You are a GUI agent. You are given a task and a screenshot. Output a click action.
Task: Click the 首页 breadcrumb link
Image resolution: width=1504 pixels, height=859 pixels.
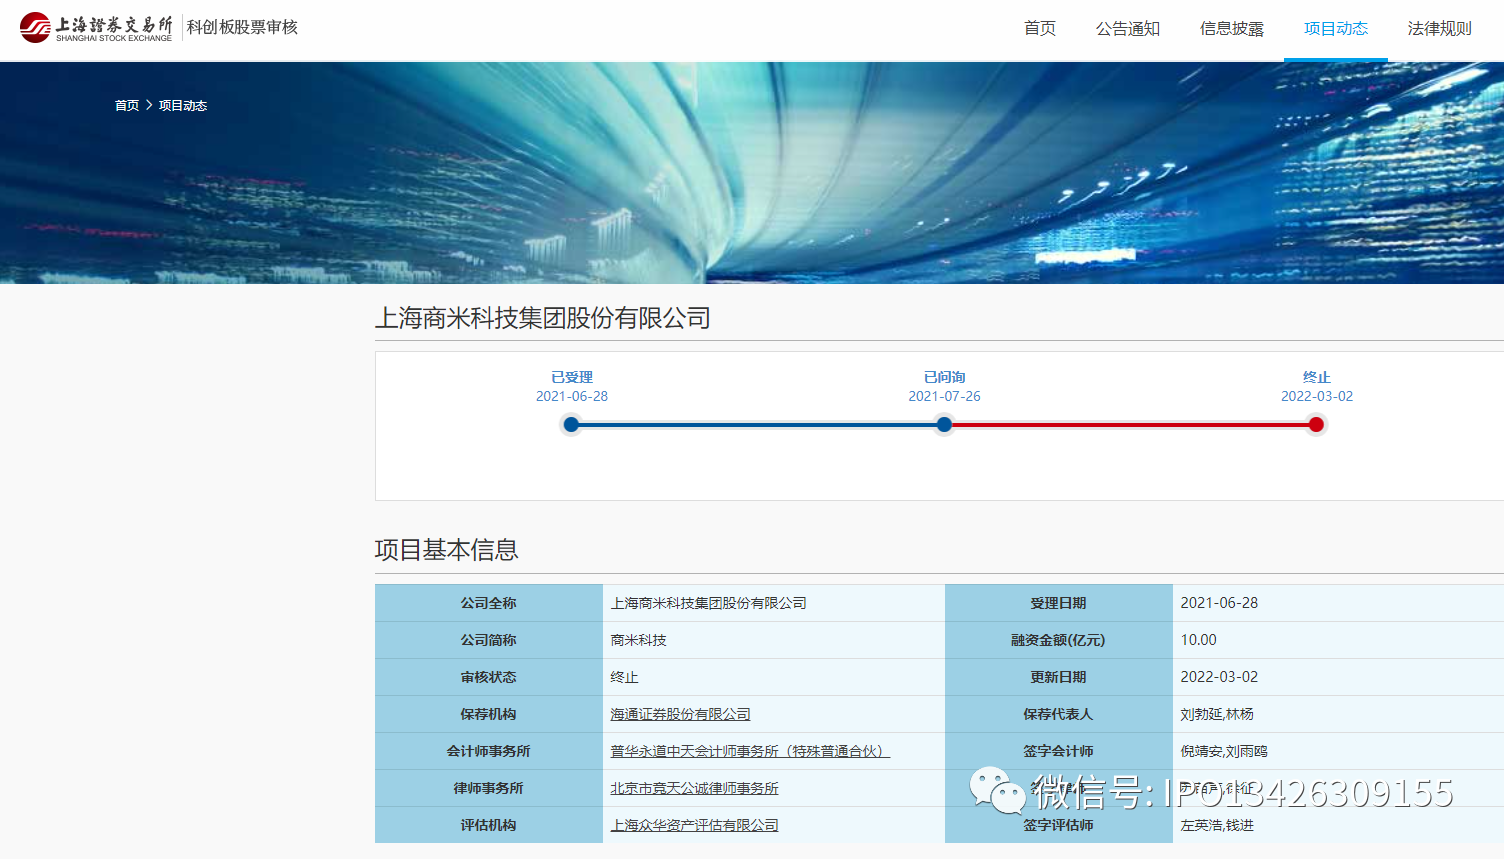(x=127, y=105)
